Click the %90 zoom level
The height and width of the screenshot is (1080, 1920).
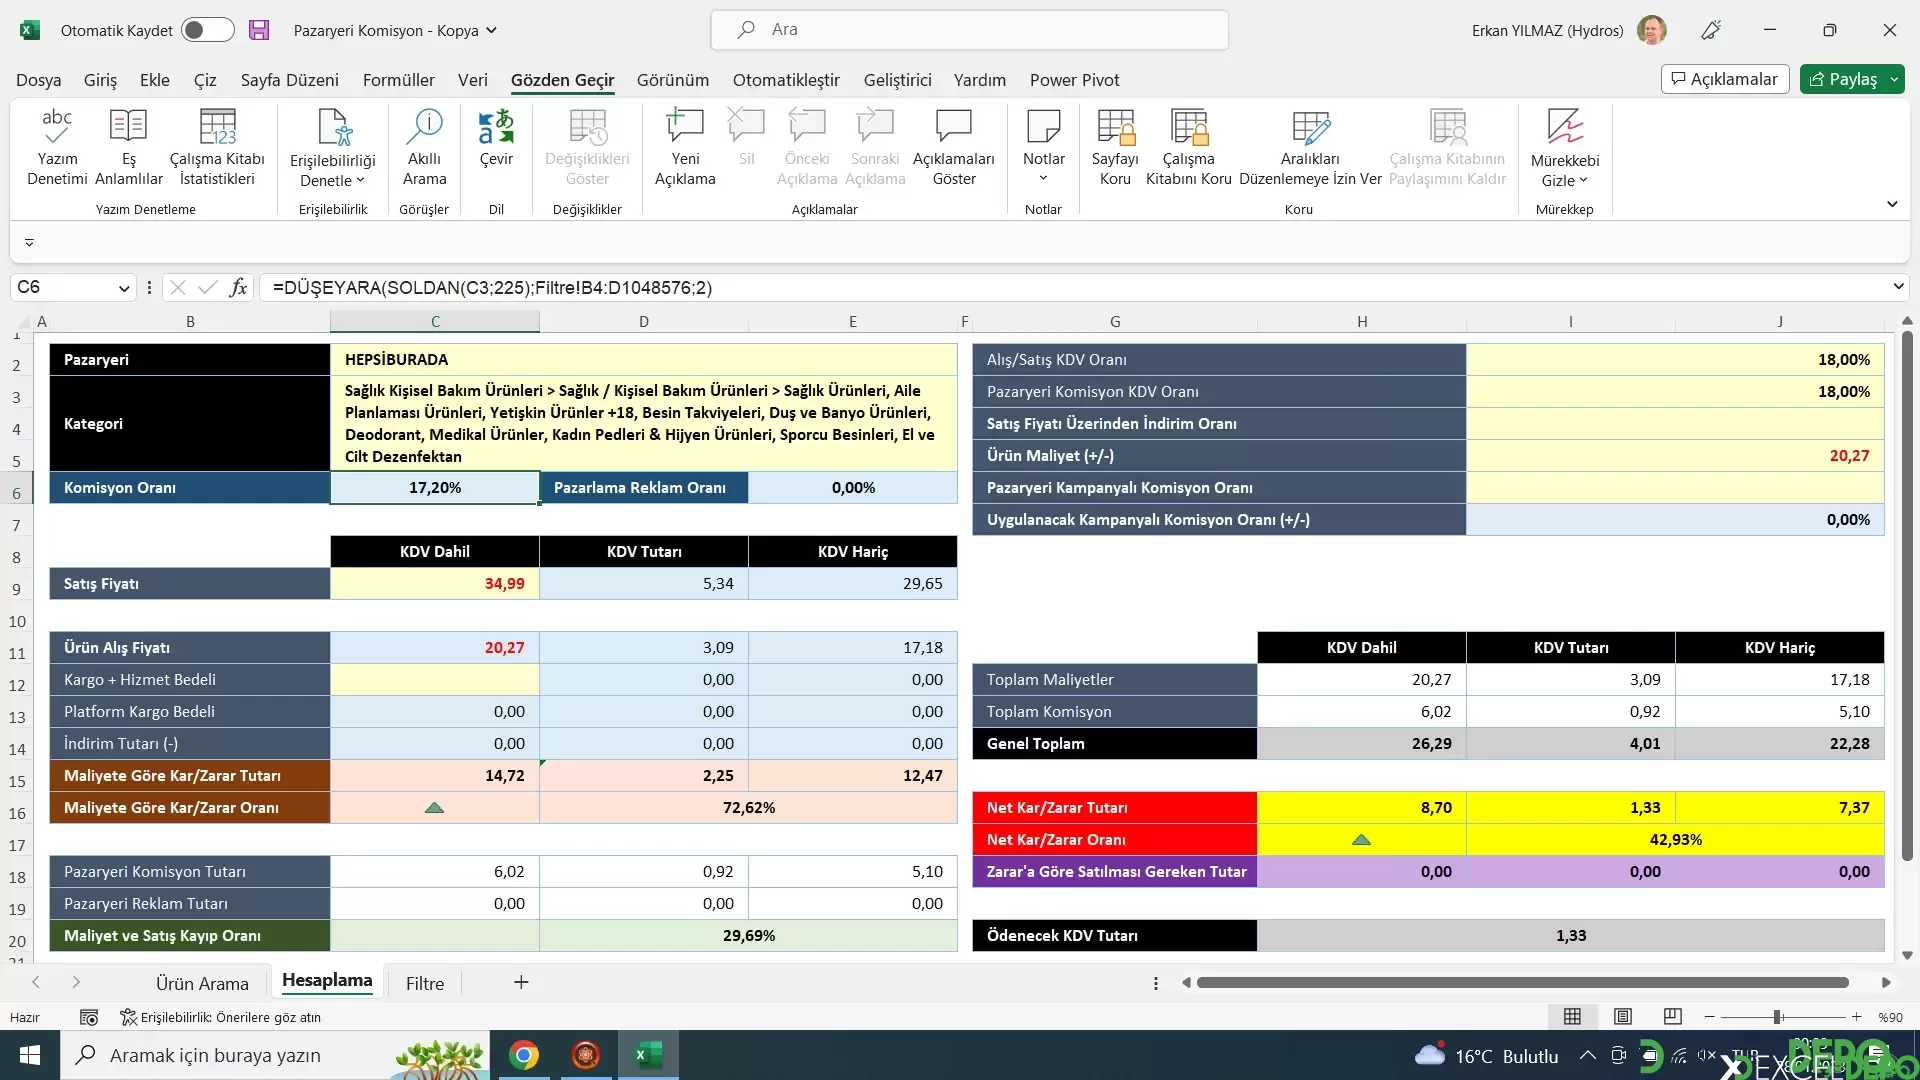[x=1890, y=1017]
